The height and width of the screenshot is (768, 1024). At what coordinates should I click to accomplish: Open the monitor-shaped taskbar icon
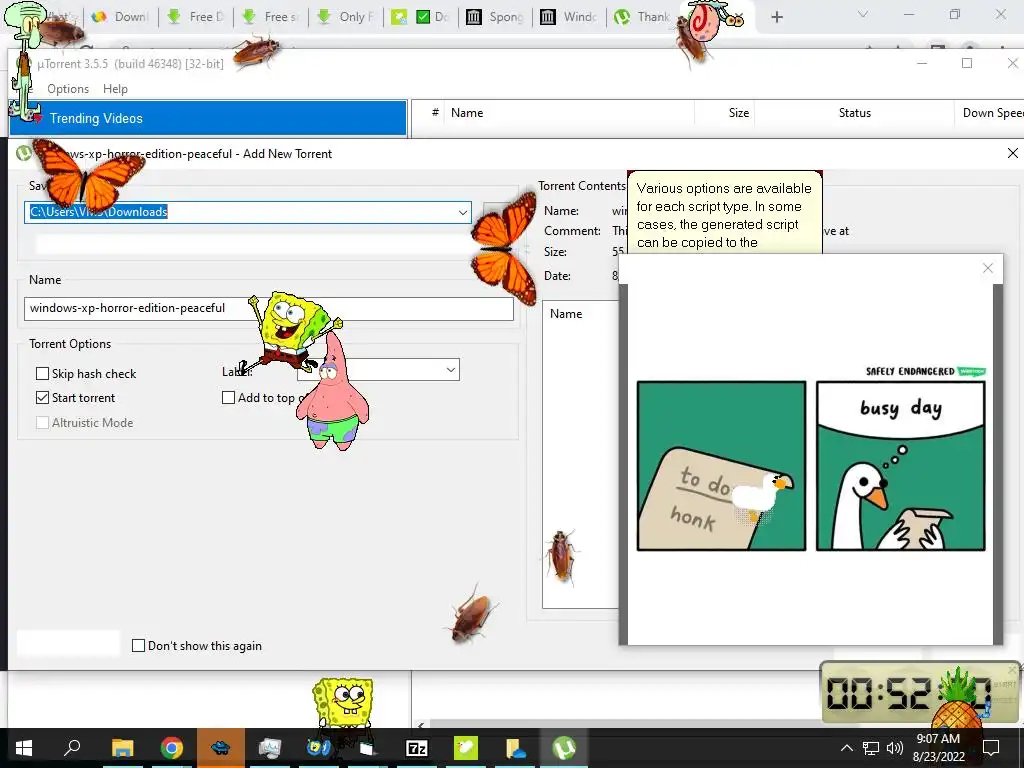[269, 748]
